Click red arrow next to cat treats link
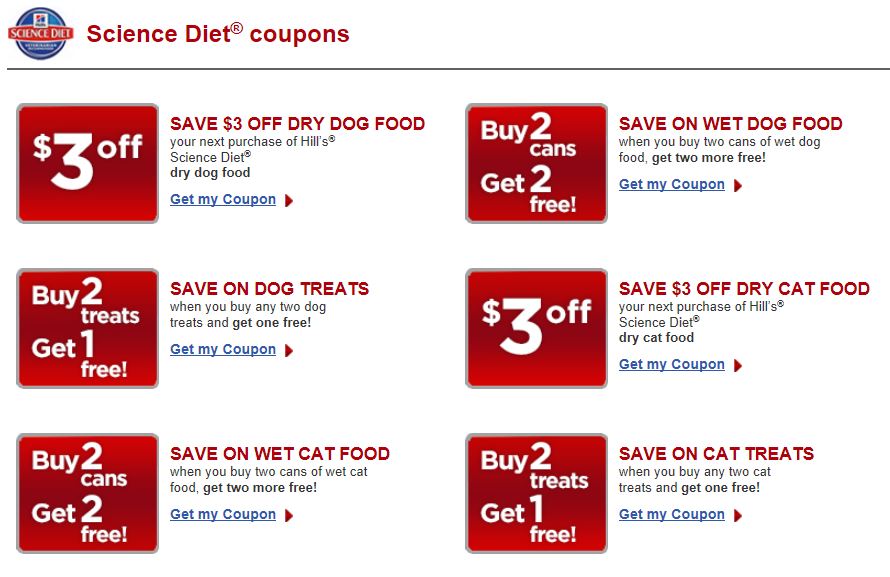Image resolution: width=890 pixels, height=577 pixels. tap(738, 516)
